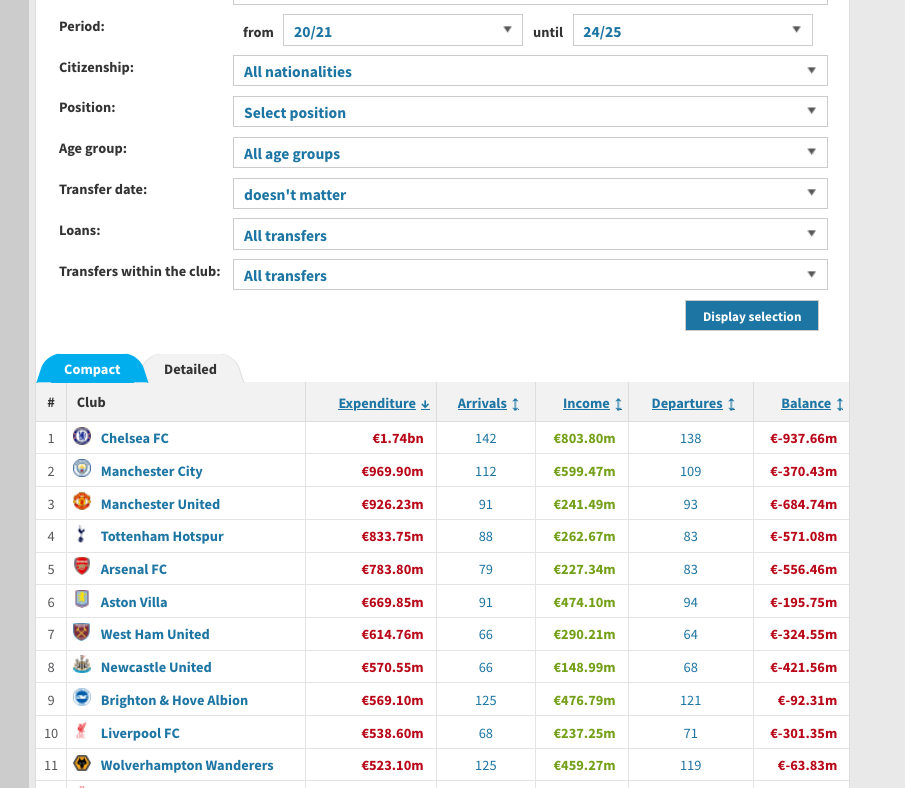
Task: Click West Ham United's 64 departures count
Action: tap(690, 634)
